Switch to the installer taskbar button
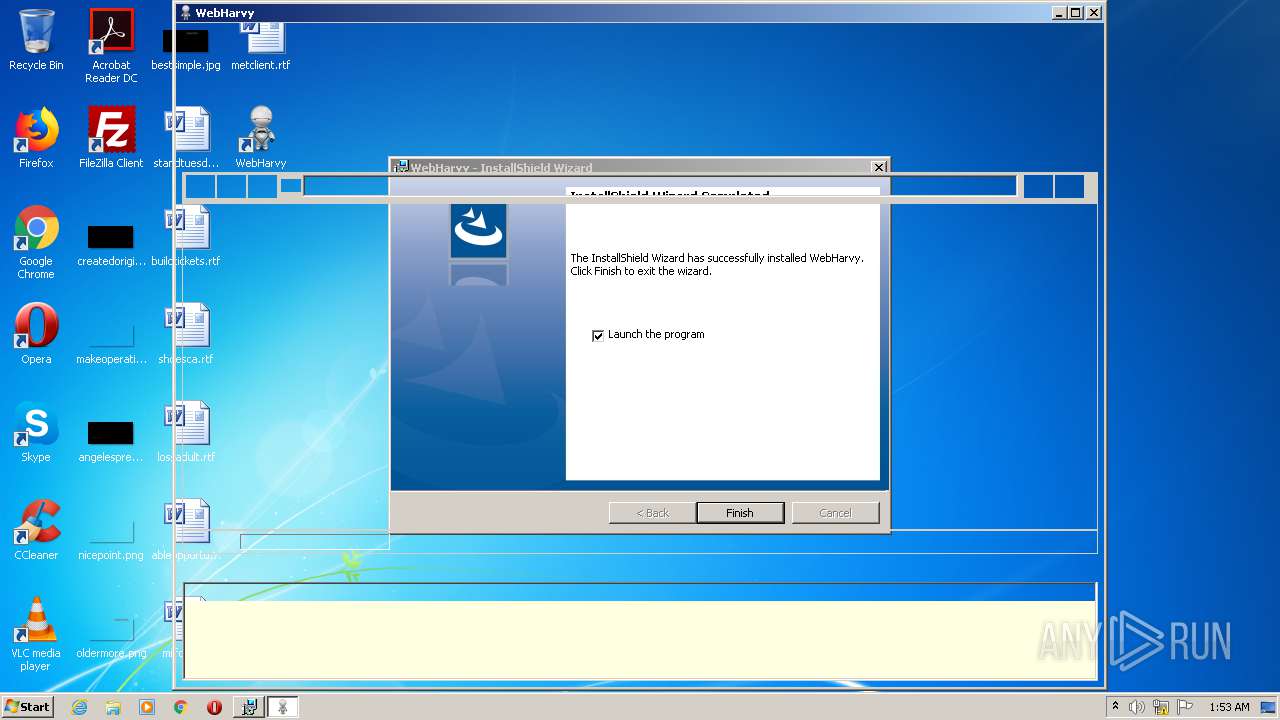The image size is (1280, 720). [x=249, y=707]
